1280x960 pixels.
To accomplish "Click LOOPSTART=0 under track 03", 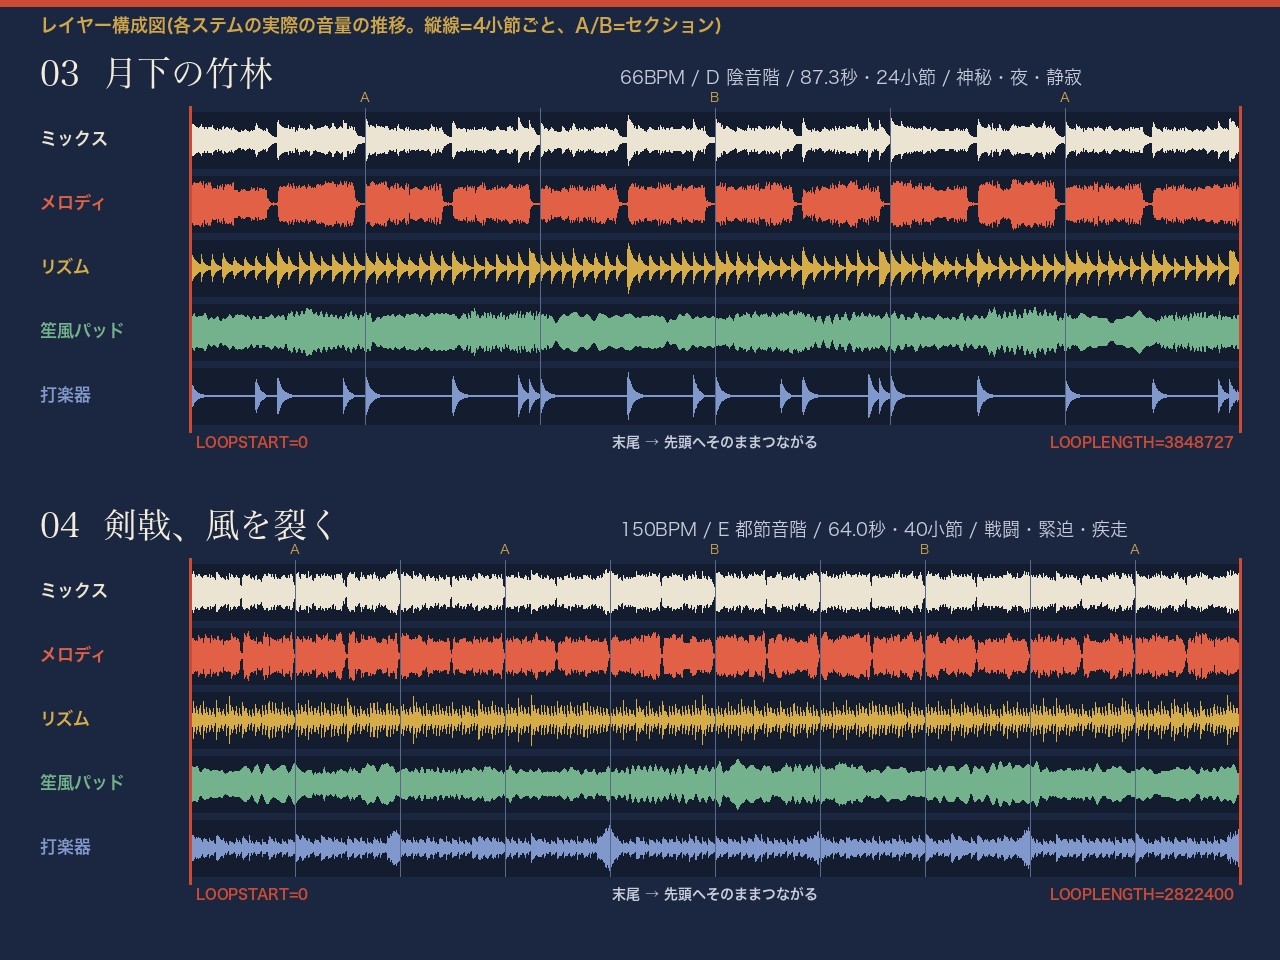I will coord(252,442).
